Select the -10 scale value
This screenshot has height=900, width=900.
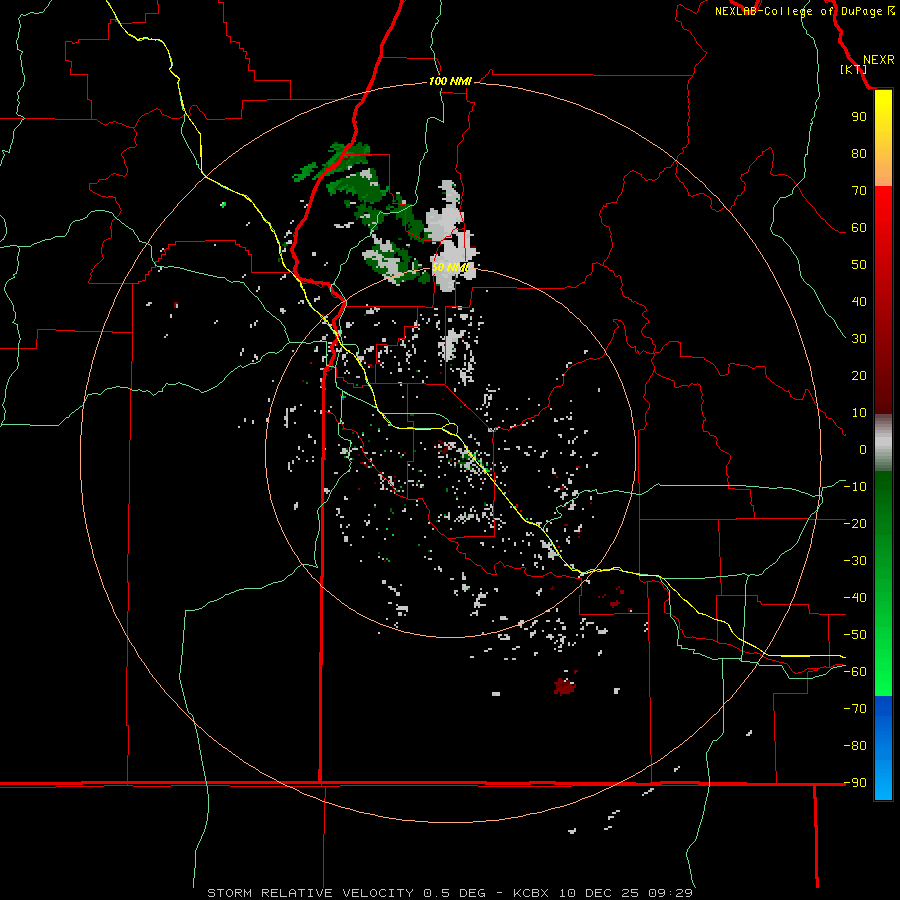855,487
